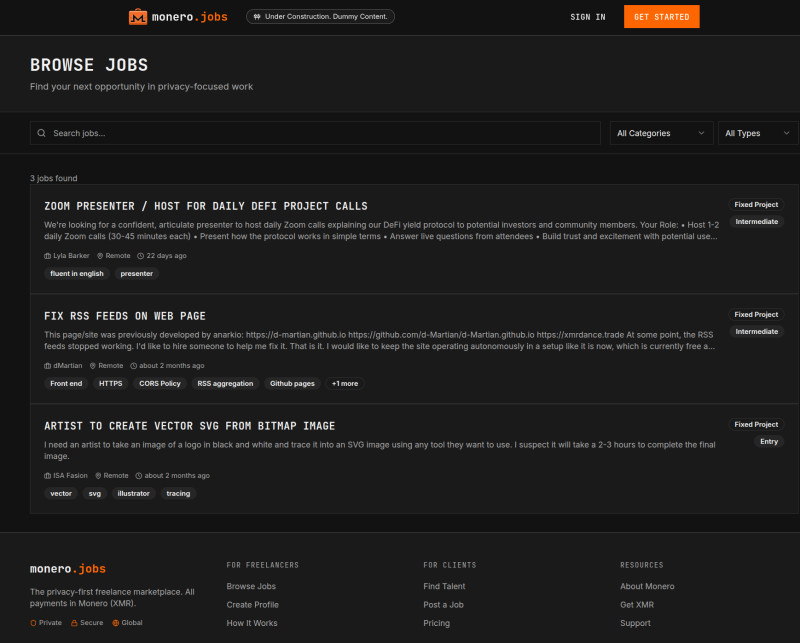Image resolution: width=800 pixels, height=643 pixels.
Task: Focus the Search jobs input field
Action: [320, 133]
